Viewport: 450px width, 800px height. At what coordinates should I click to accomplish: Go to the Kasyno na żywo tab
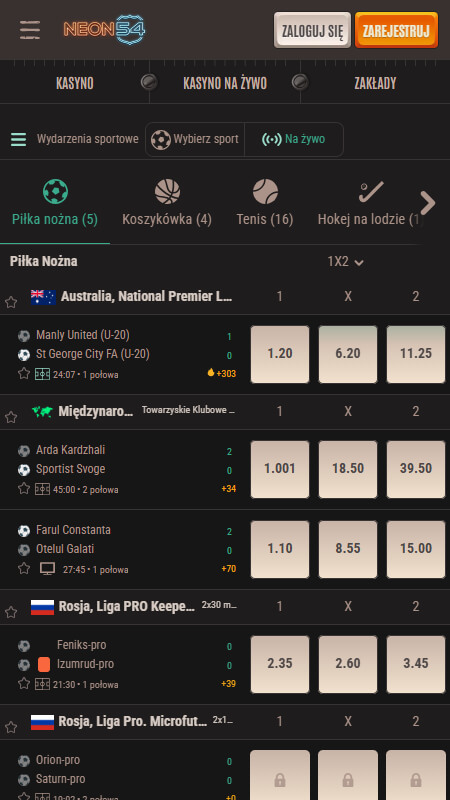(225, 84)
